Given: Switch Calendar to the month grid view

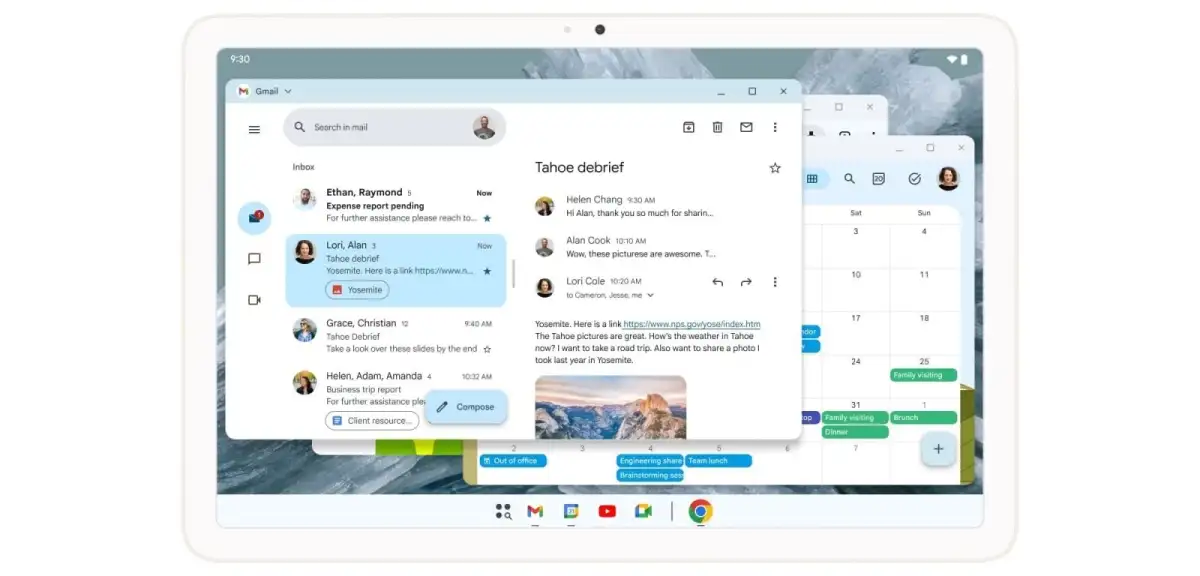Looking at the screenshot, I should (812, 179).
